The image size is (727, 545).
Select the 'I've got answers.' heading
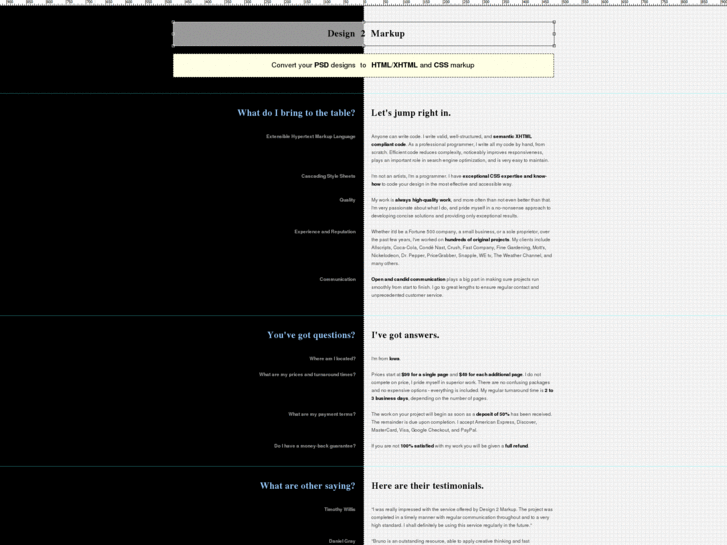(x=405, y=335)
